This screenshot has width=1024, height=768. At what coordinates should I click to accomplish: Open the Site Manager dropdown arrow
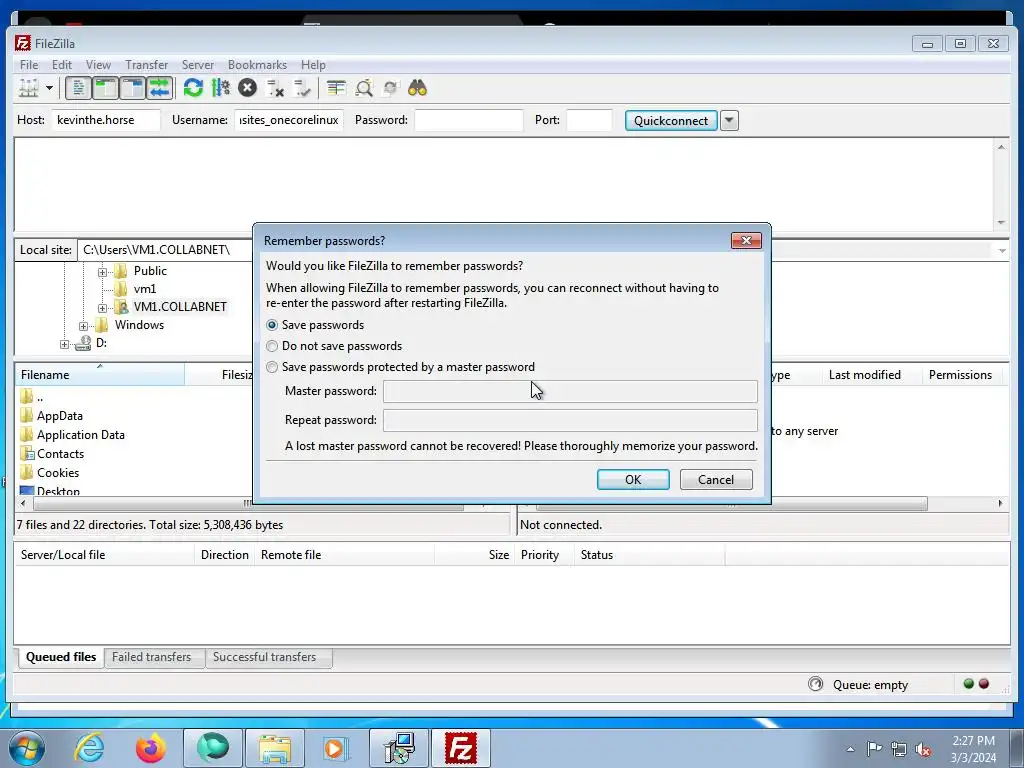[49, 88]
